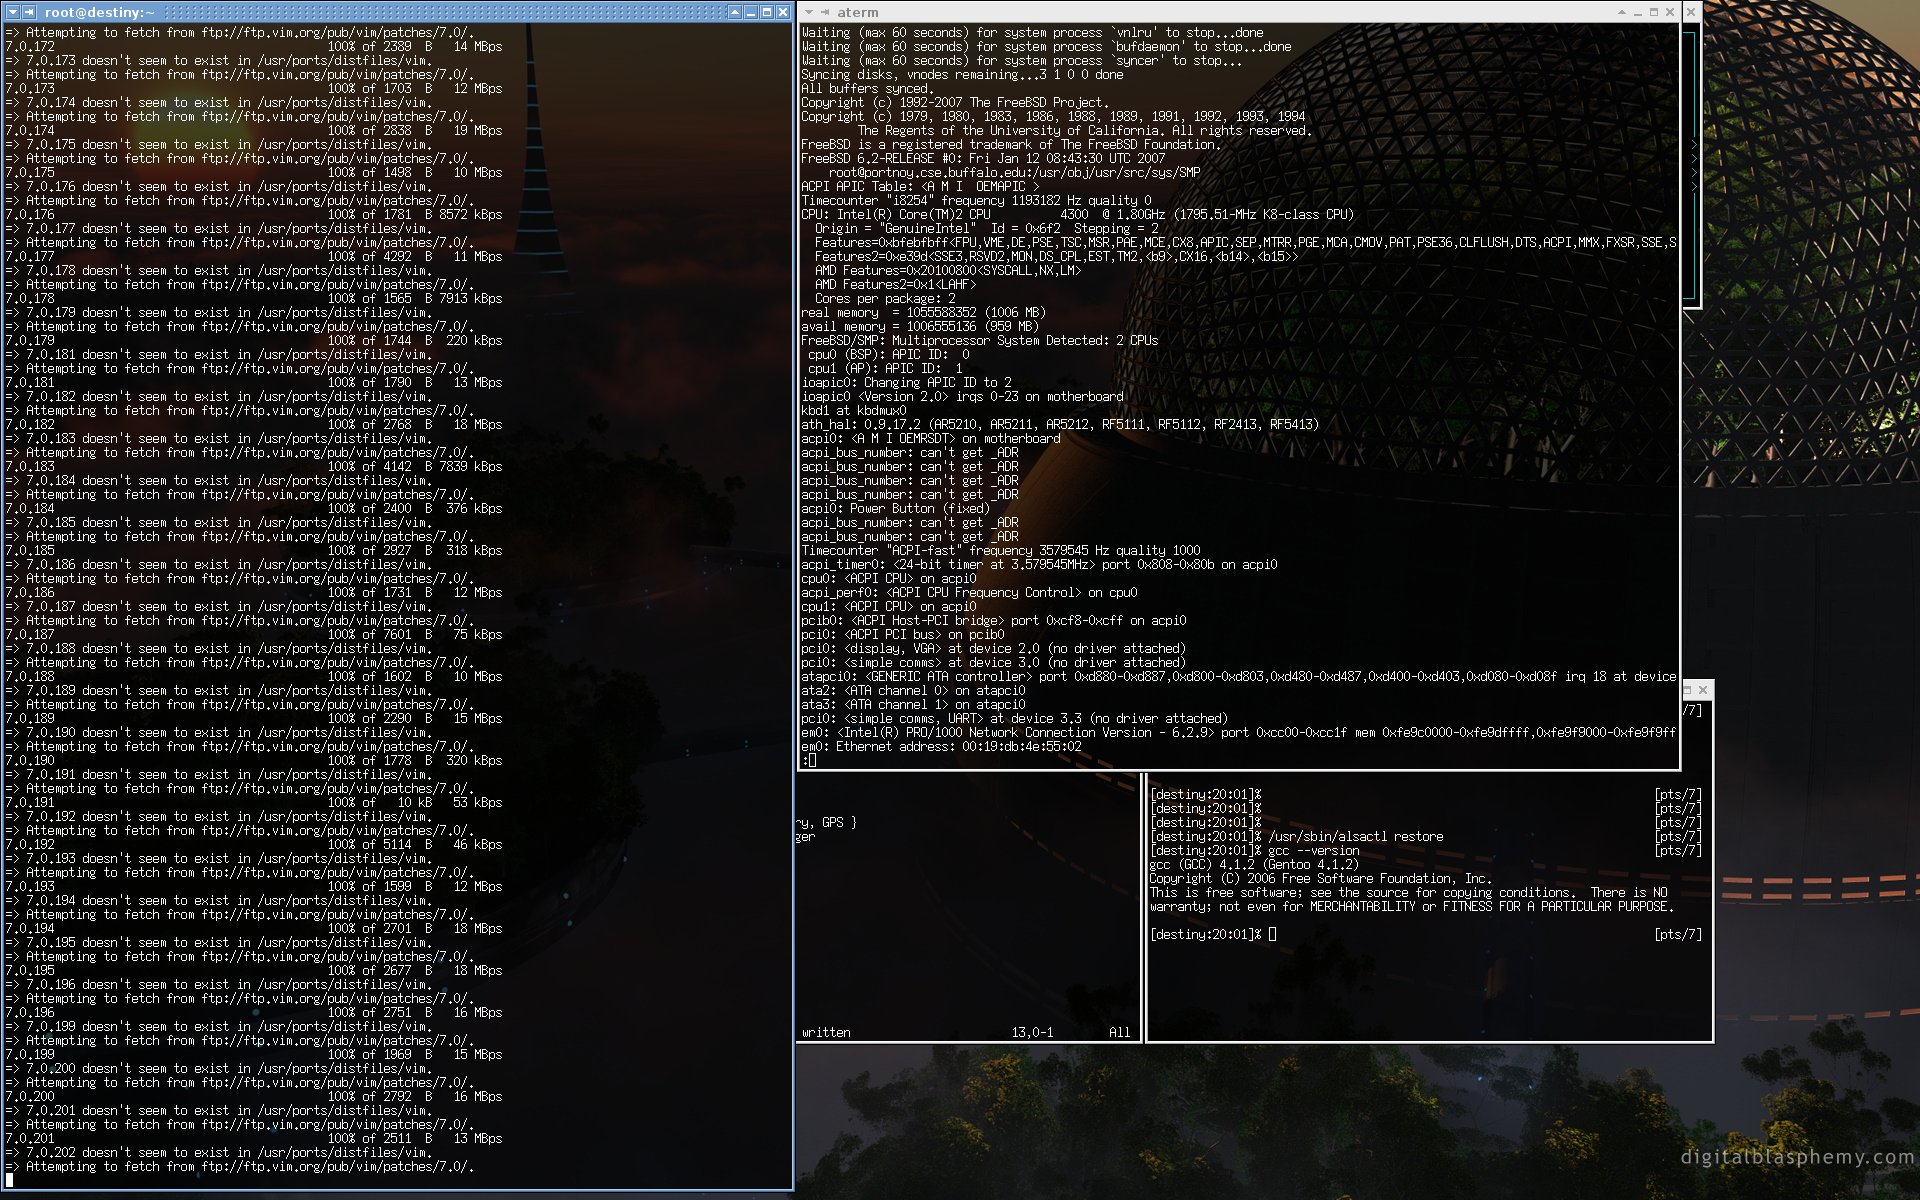Click 'real memory = 1055588352 (1006 MB)' line
The image size is (1920, 1200).
point(923,313)
